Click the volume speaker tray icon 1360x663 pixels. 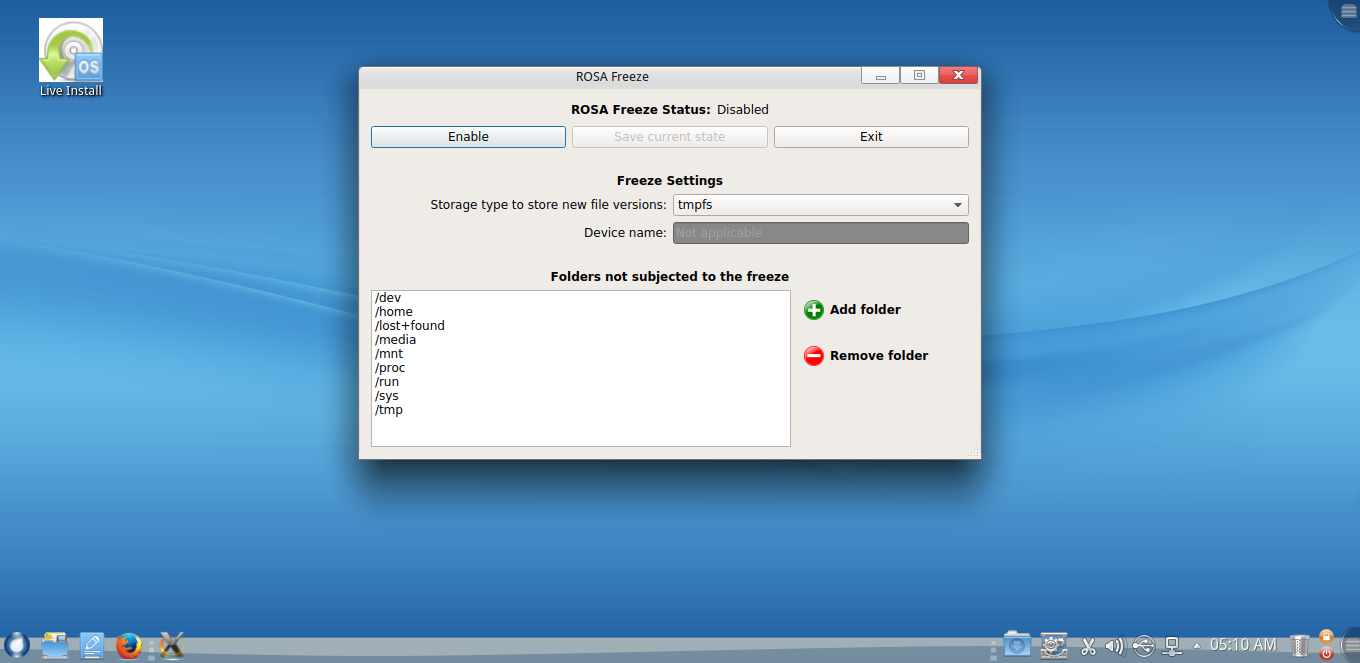coord(1115,646)
